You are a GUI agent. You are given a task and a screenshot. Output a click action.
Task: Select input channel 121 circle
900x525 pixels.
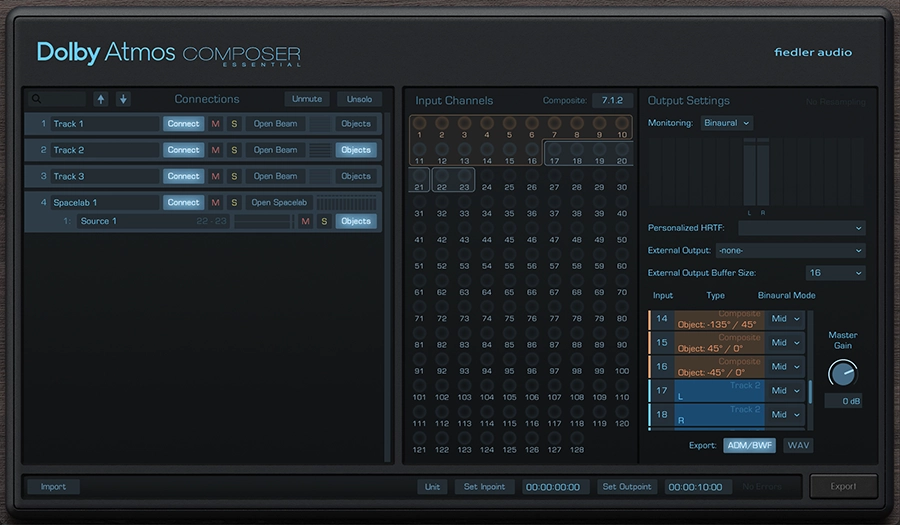(x=420, y=438)
